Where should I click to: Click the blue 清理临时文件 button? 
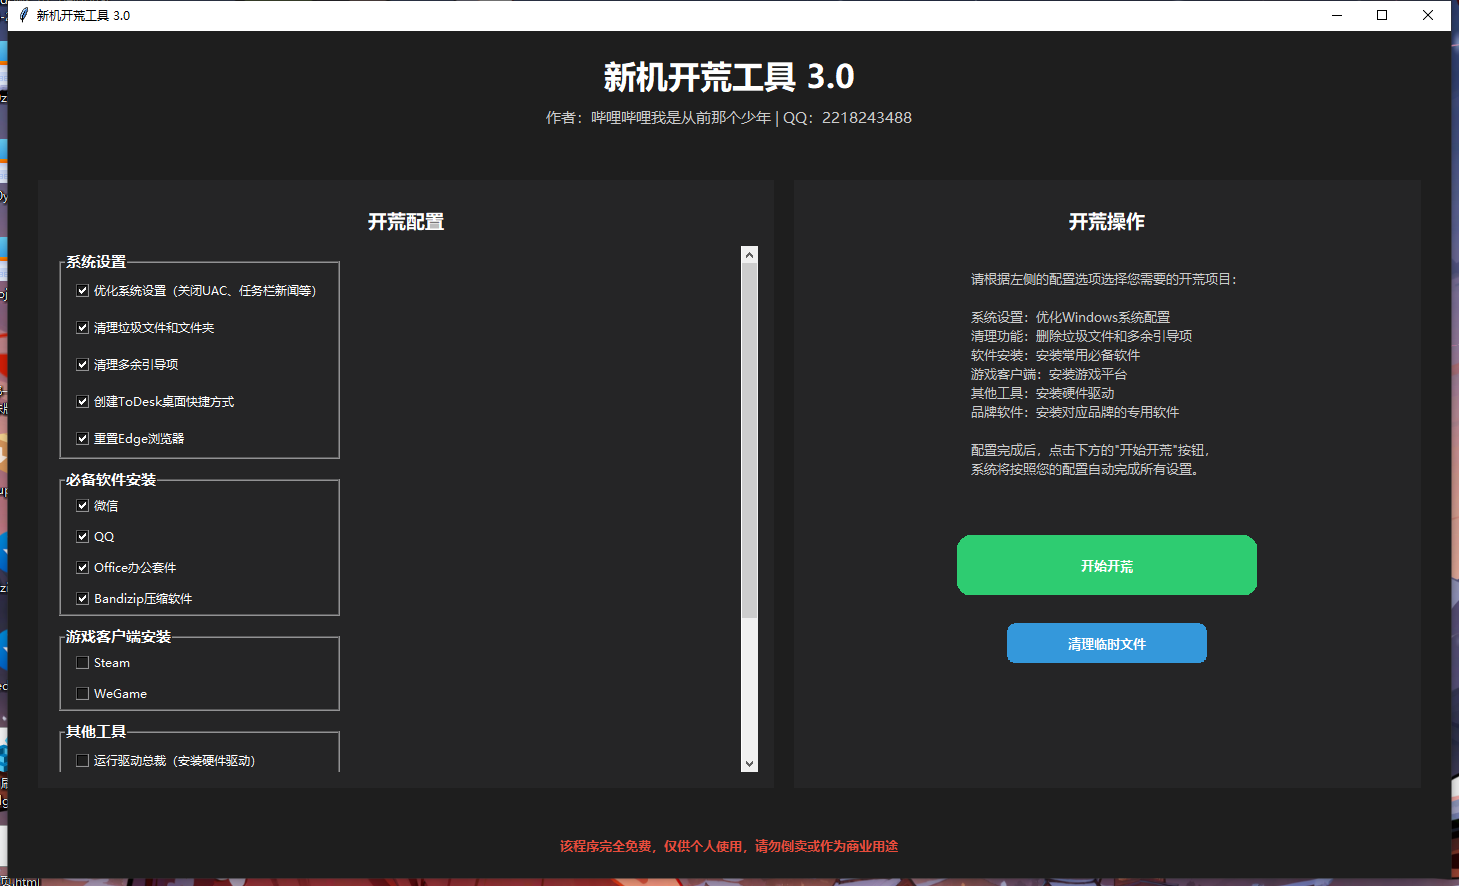coord(1106,643)
